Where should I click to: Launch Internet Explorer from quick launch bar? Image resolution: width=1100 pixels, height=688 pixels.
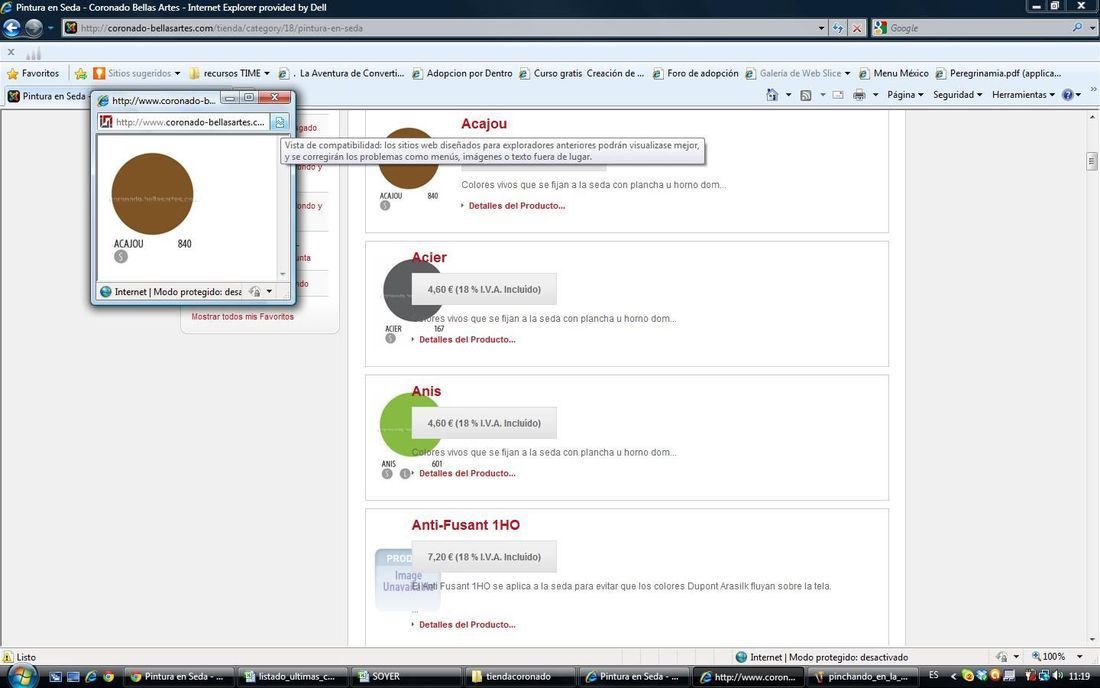(90, 677)
